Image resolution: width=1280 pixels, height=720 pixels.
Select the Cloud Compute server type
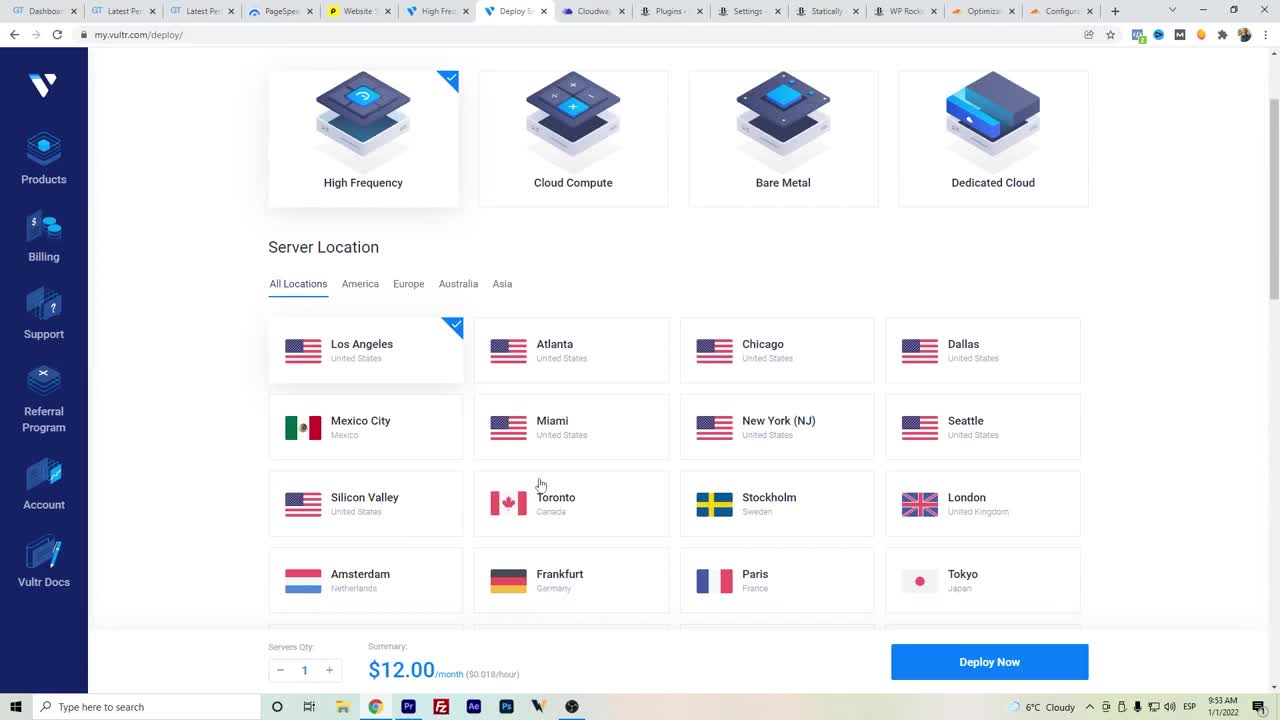[573, 138]
